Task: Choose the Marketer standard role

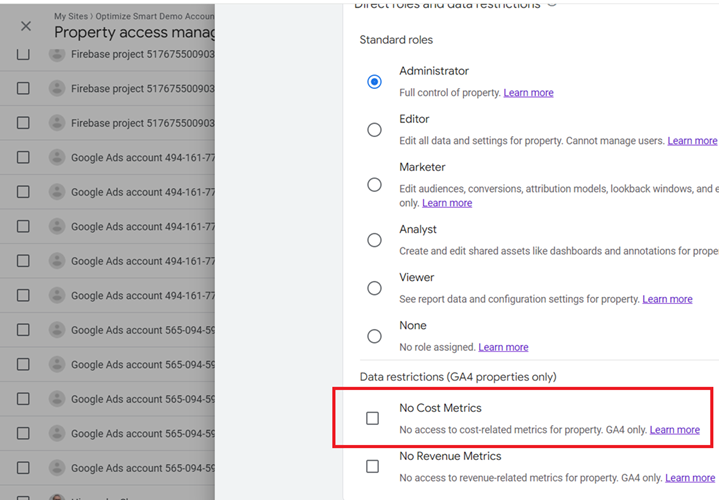Action: tap(374, 185)
